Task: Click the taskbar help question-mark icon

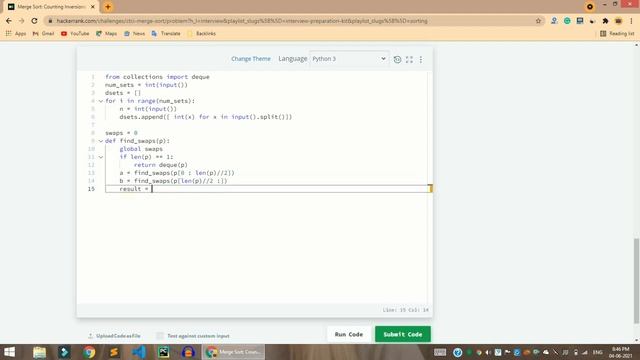Action: (458, 352)
